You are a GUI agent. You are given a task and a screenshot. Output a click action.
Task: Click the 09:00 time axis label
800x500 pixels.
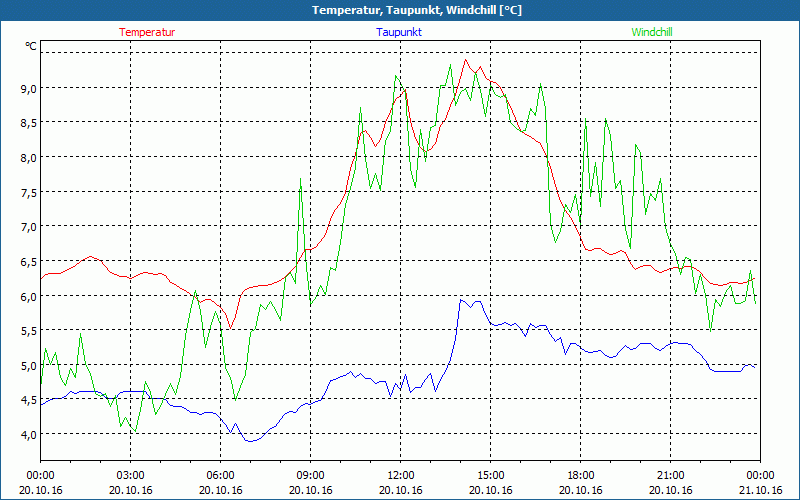(x=311, y=476)
